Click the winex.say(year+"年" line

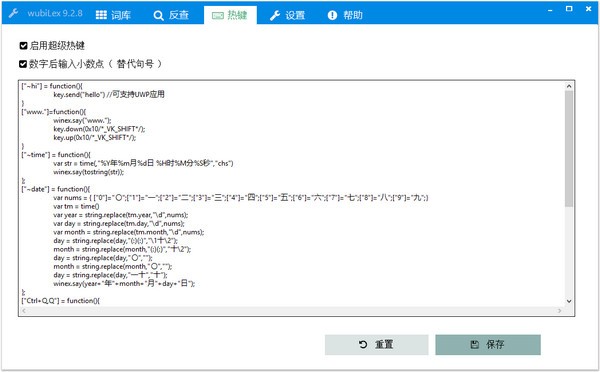[x=124, y=284]
